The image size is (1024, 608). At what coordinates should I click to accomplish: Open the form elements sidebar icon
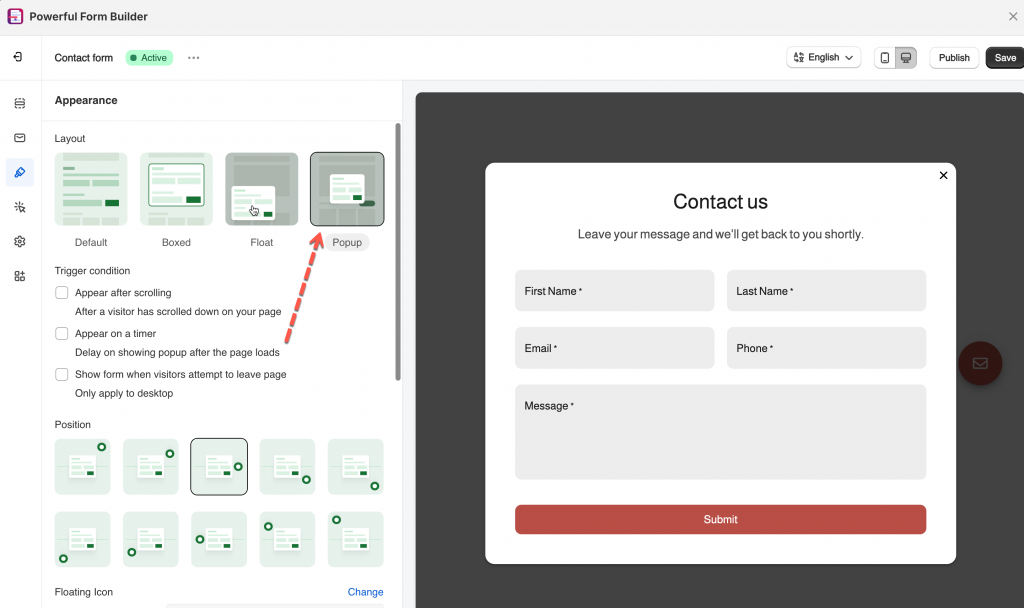pos(20,103)
